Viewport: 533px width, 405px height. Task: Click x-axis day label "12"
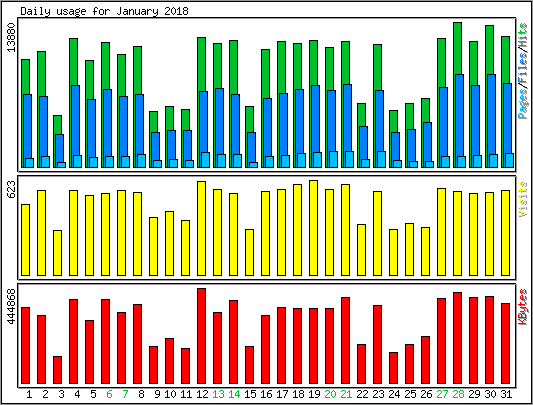202,394
